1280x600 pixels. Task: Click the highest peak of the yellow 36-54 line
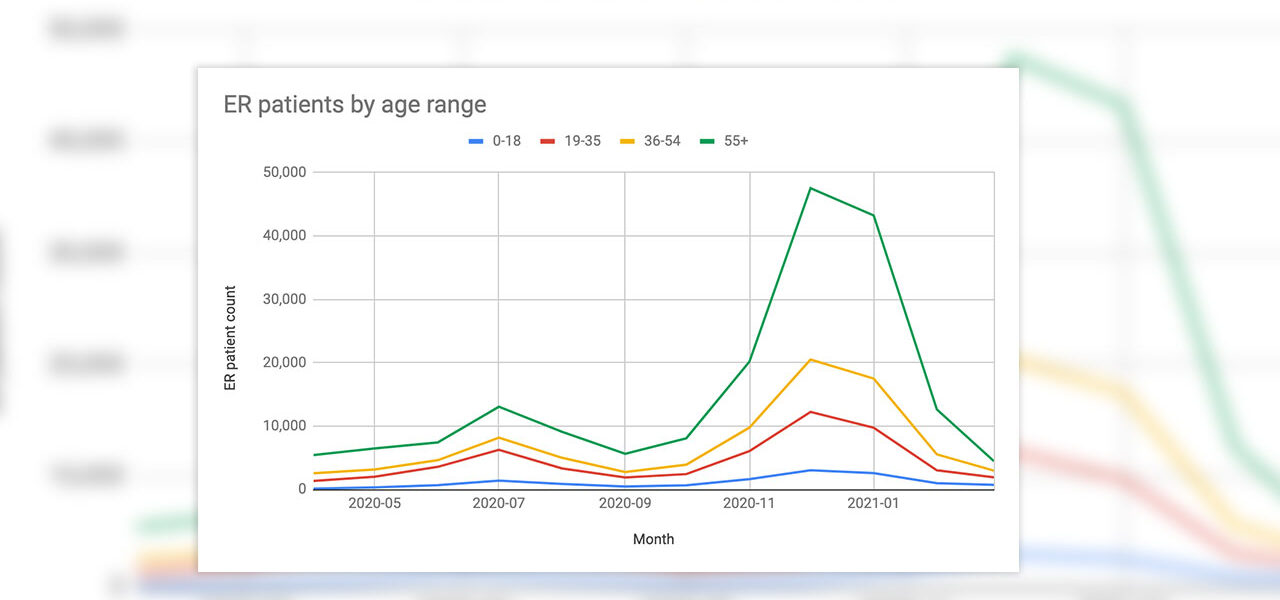point(811,359)
